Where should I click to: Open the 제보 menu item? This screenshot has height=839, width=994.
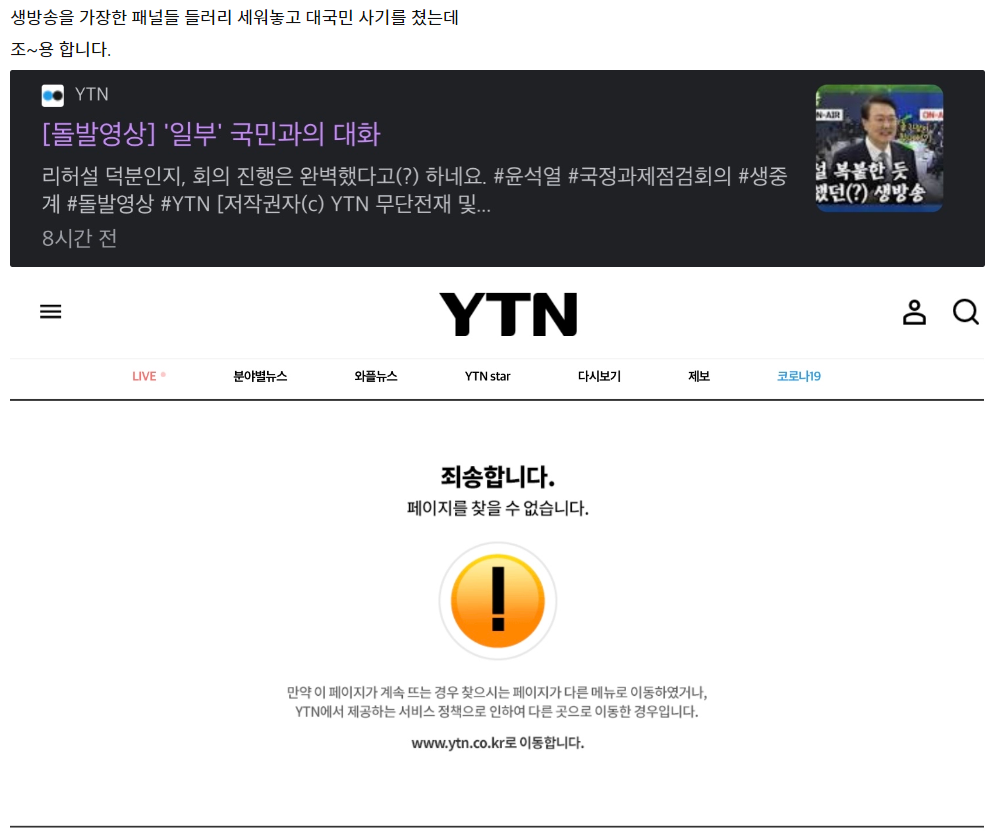pos(699,376)
